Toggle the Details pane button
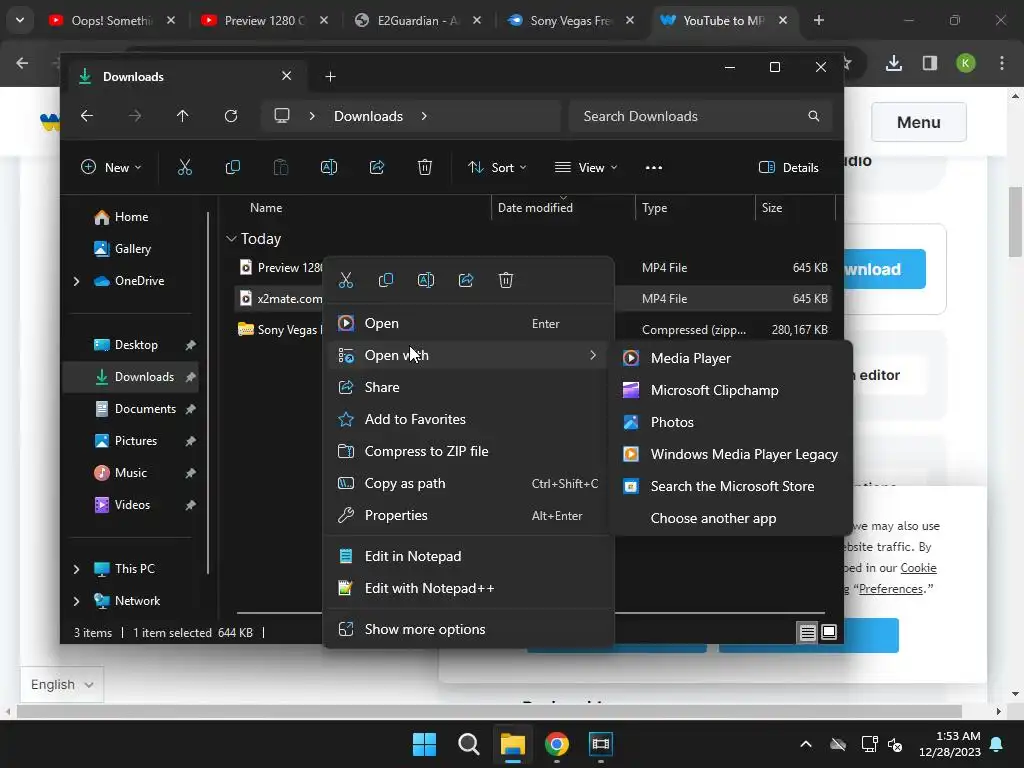This screenshot has width=1024, height=768. pos(789,168)
